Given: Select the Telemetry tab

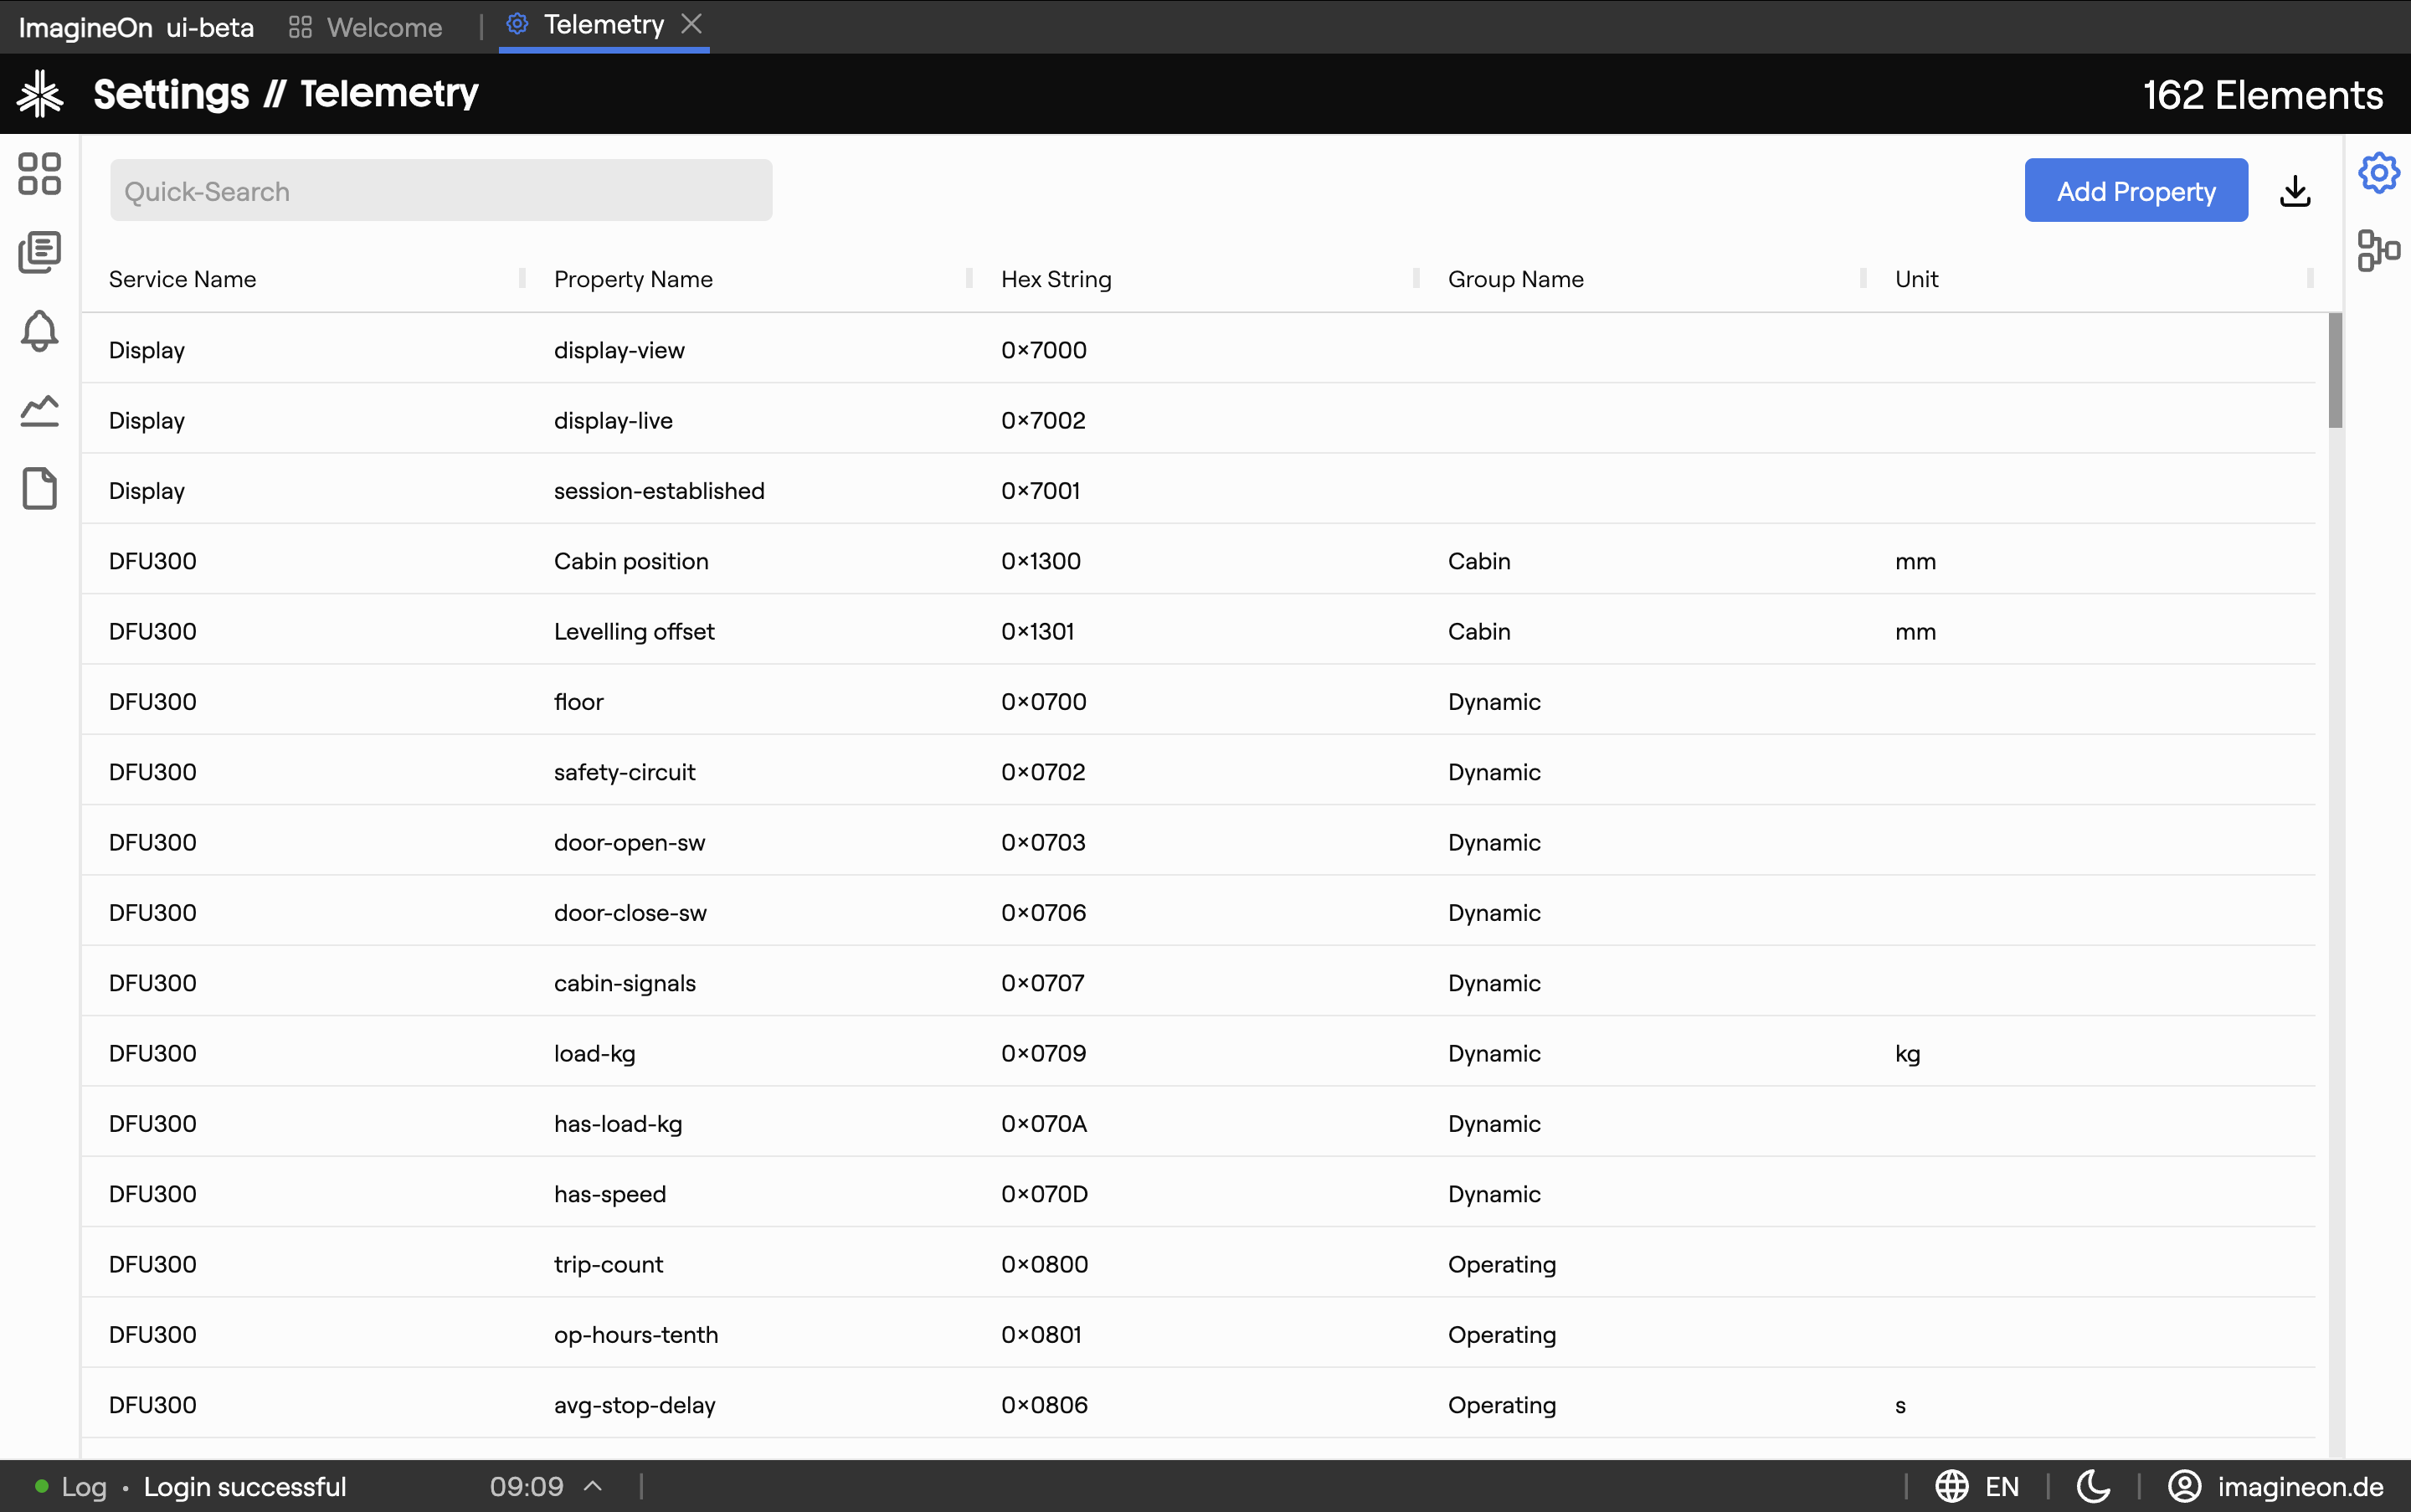Looking at the screenshot, I should click(603, 25).
